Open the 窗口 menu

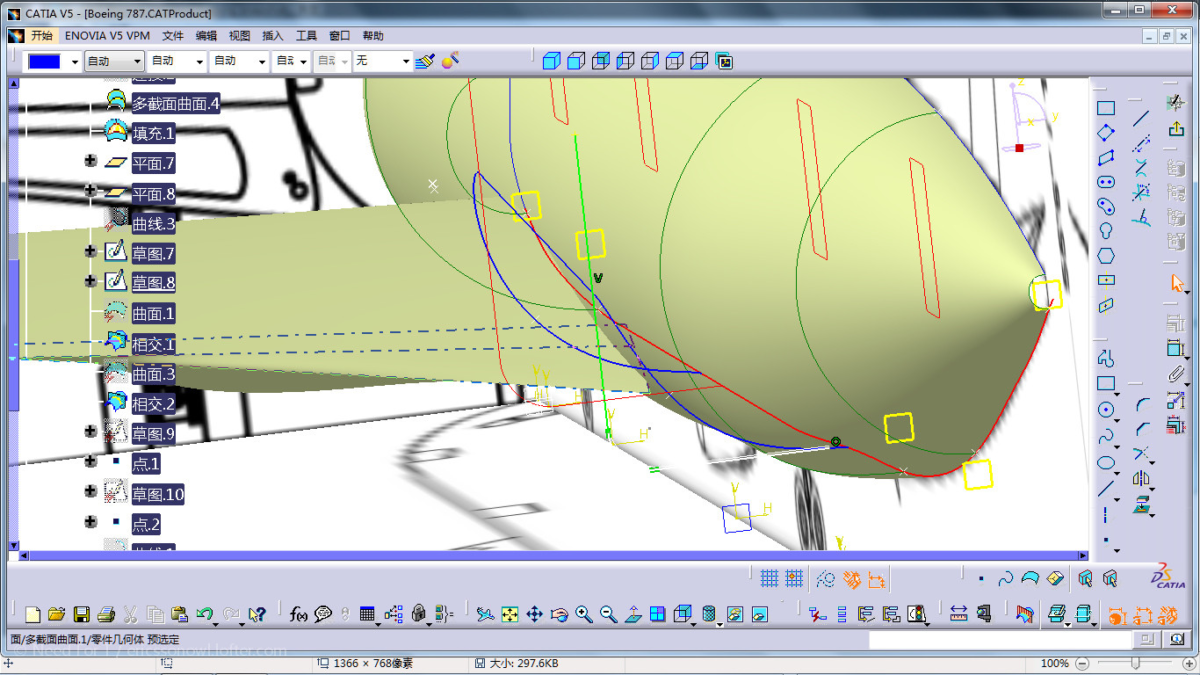pos(340,35)
